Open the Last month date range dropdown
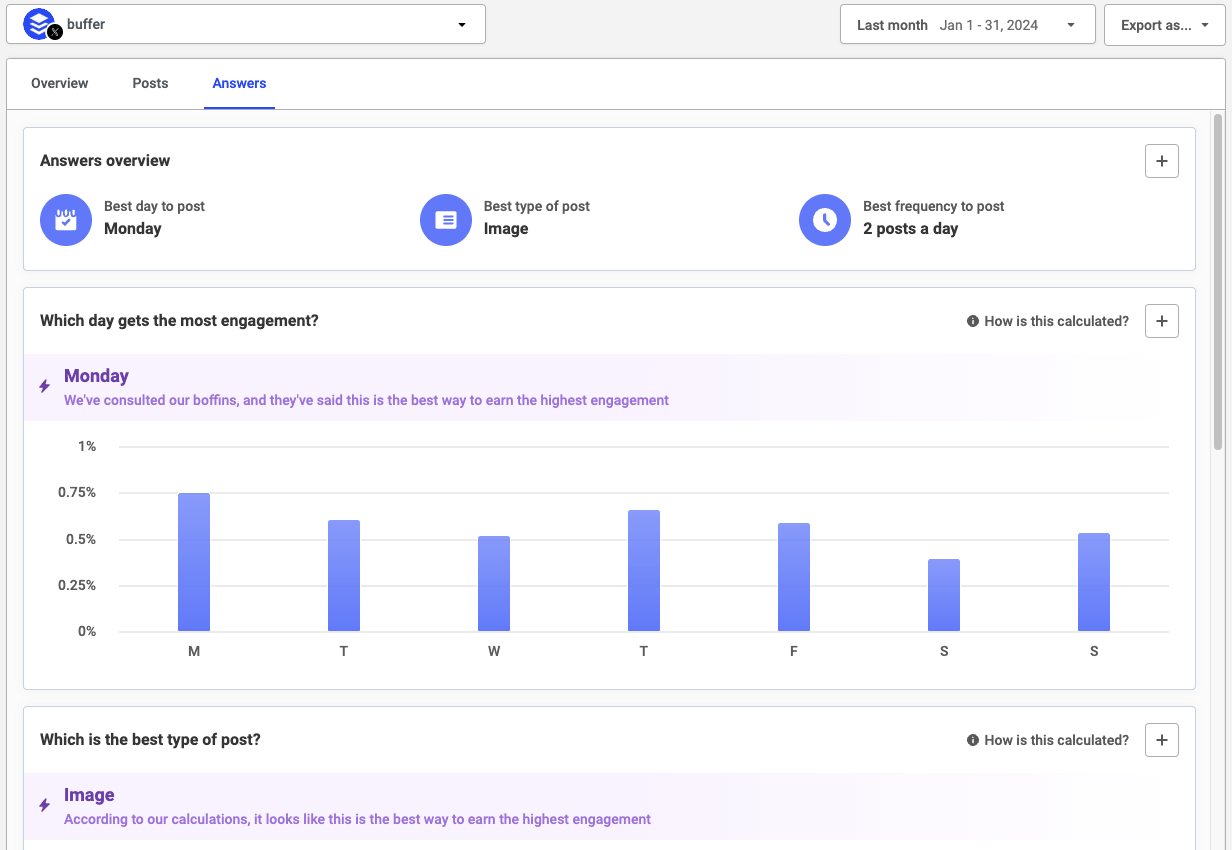This screenshot has width=1232, height=850. coord(967,25)
